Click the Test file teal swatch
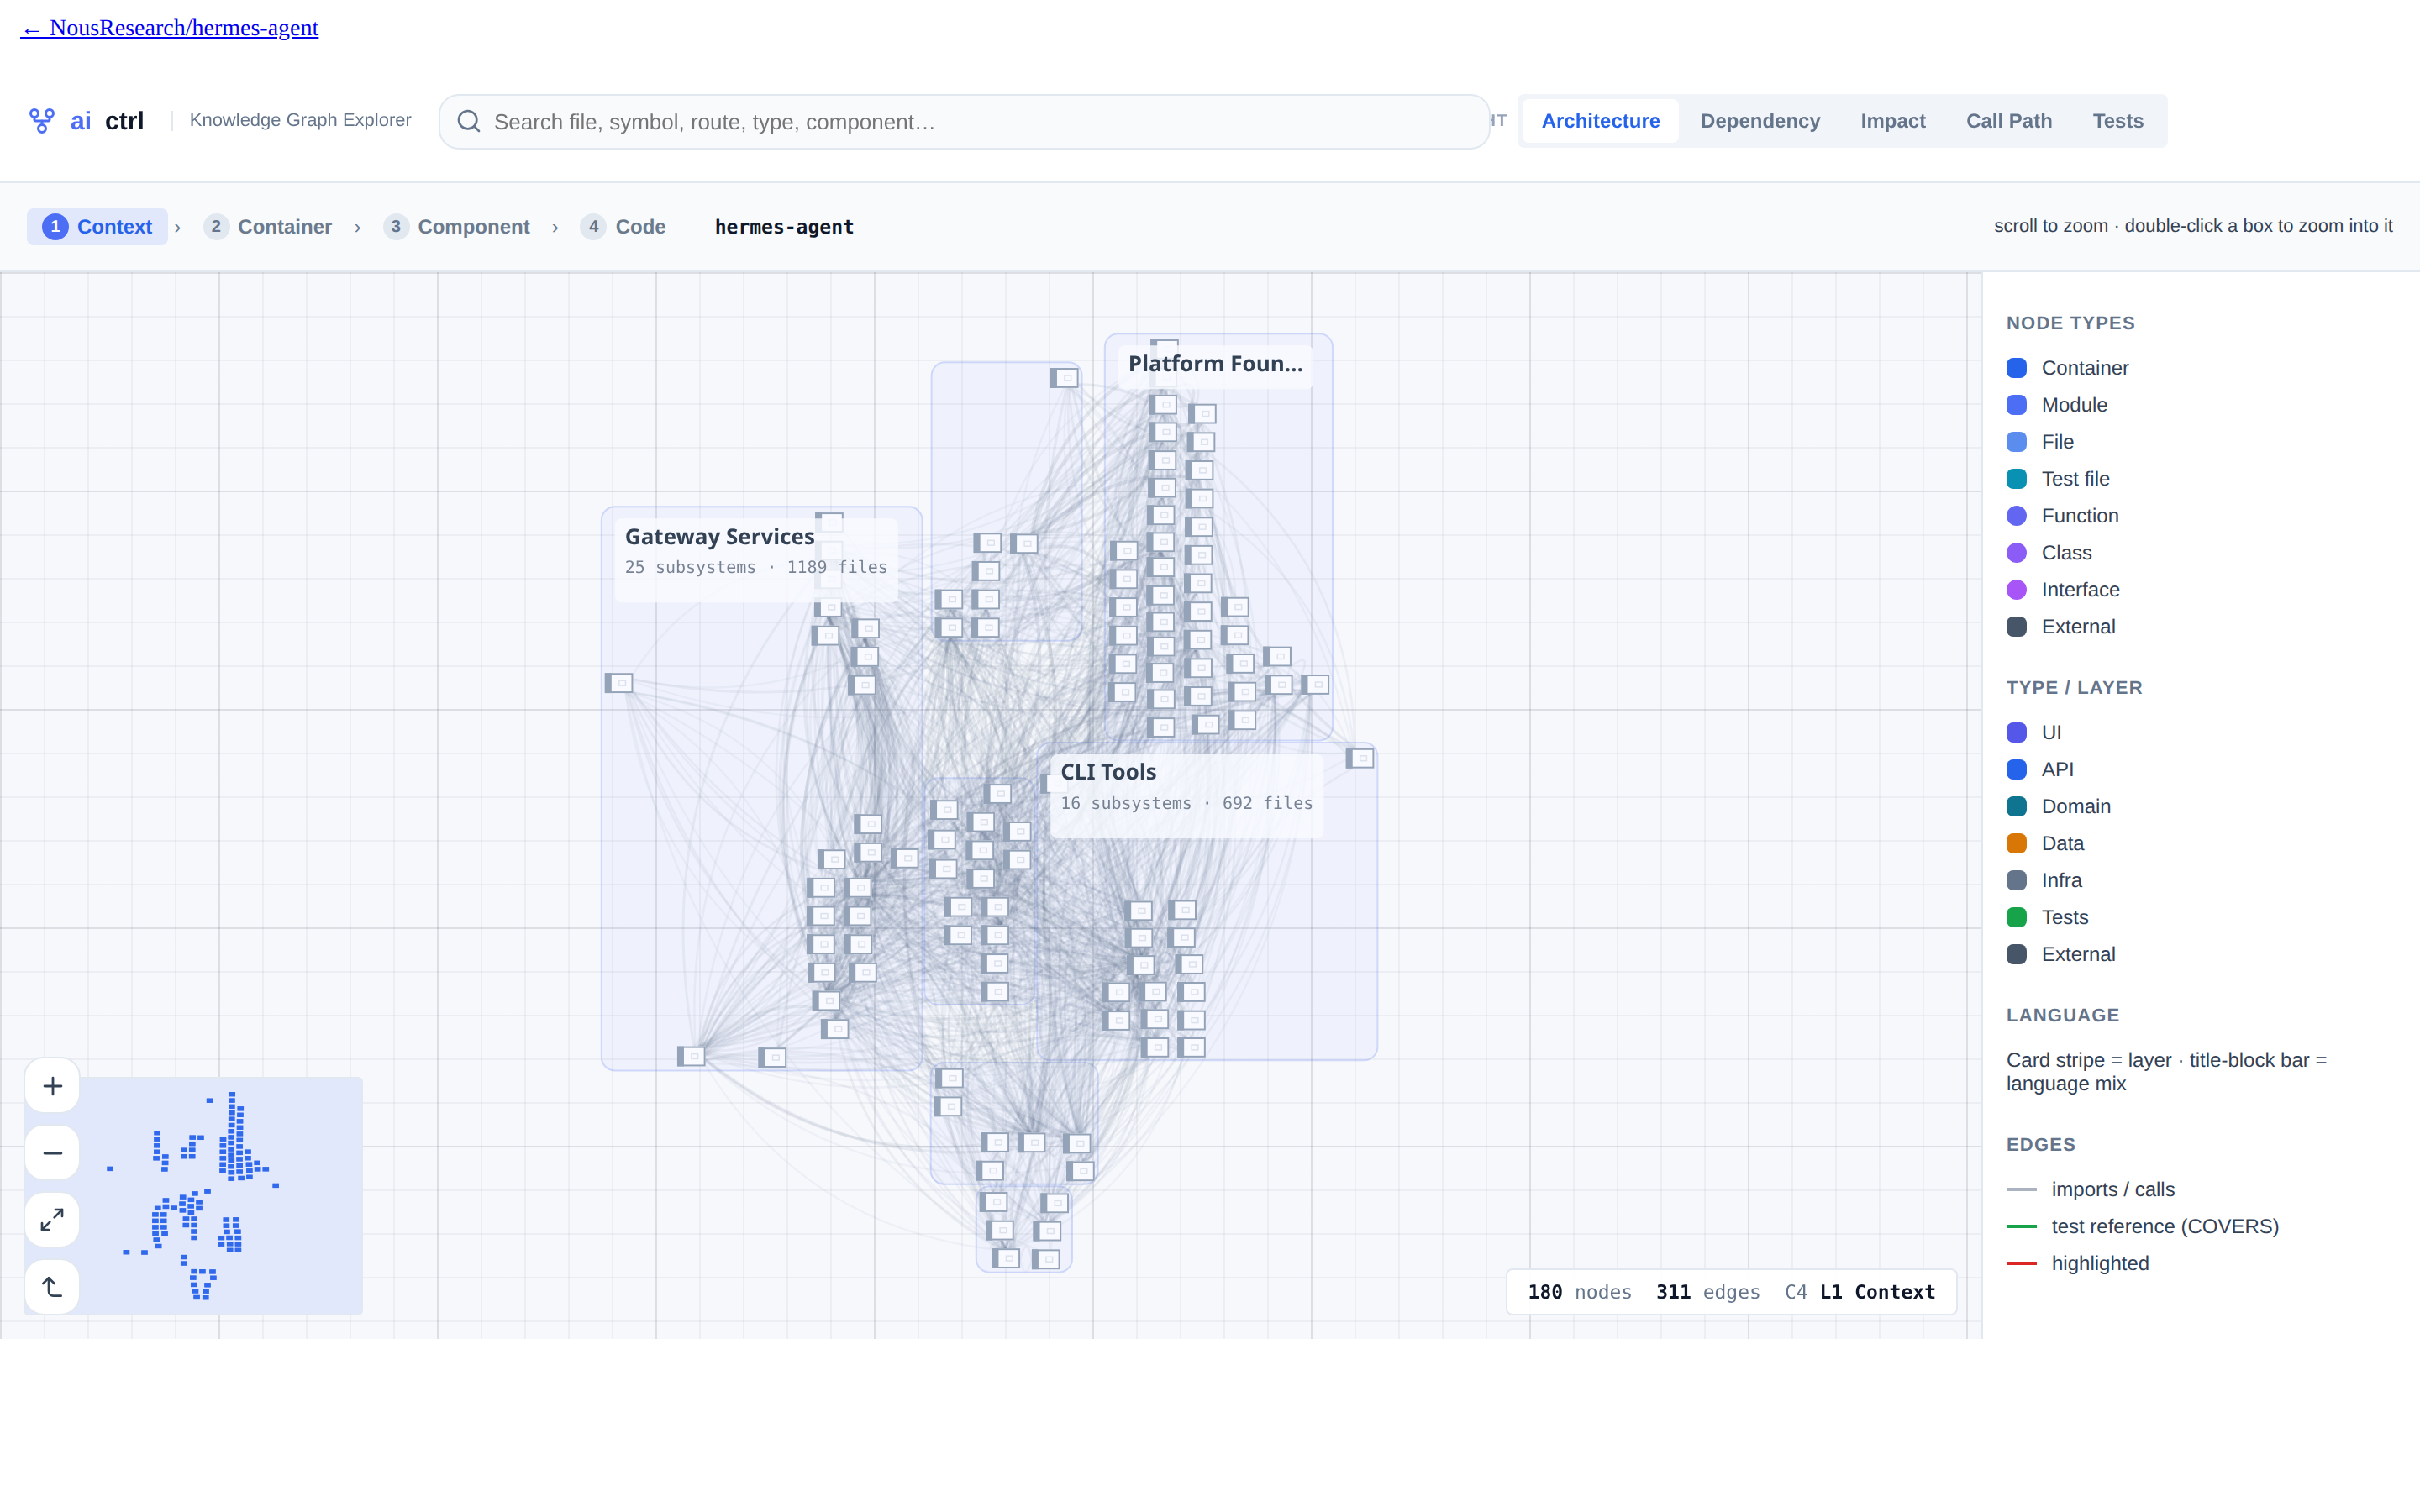Screen dimensions: 2420x1512 pos(2017,479)
